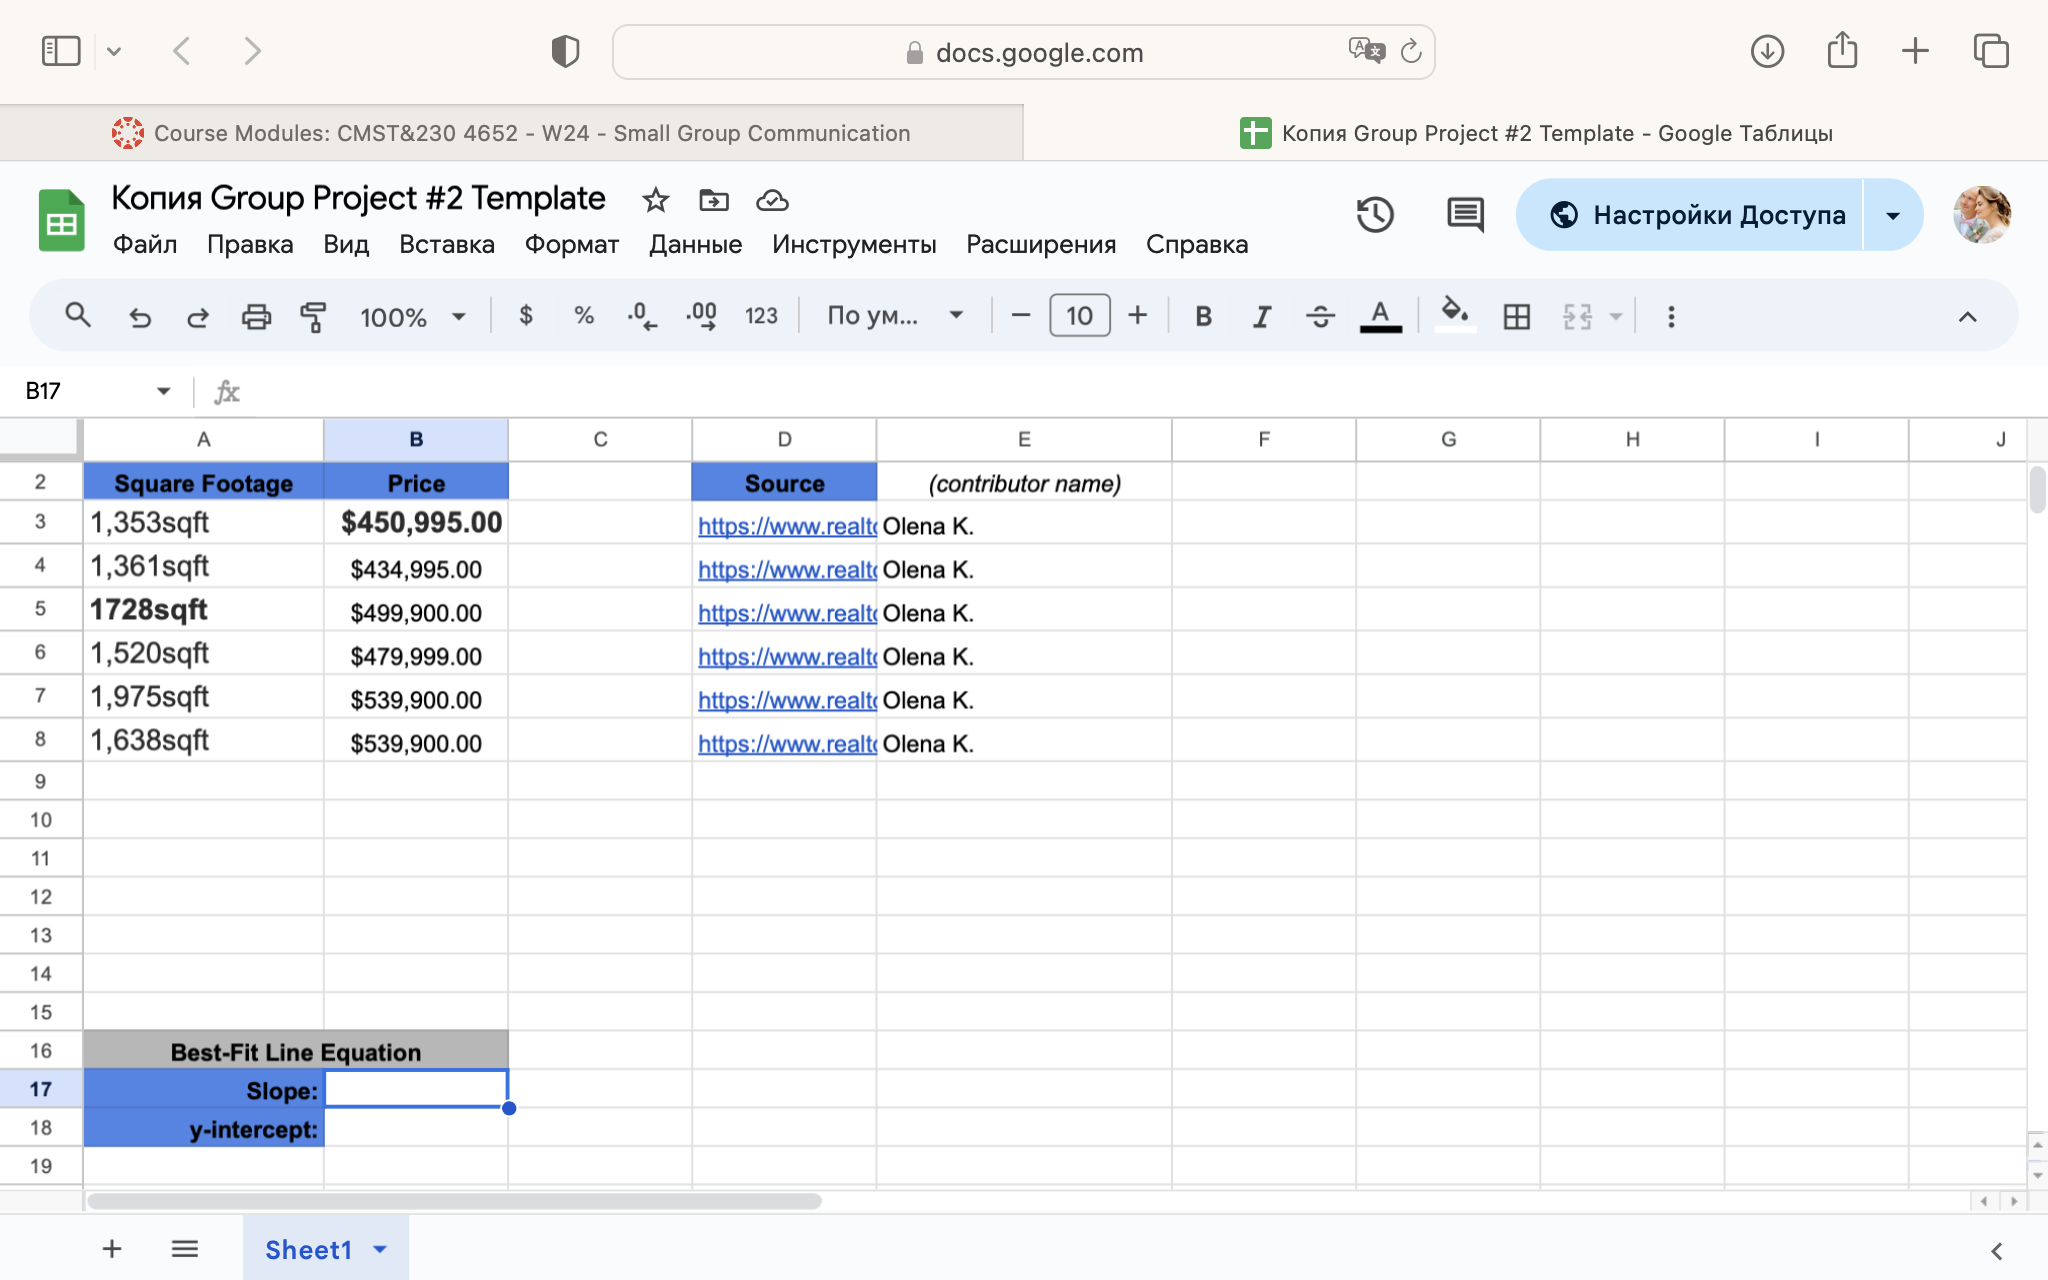
Task: Open the text color picker
Action: pos(1380,317)
